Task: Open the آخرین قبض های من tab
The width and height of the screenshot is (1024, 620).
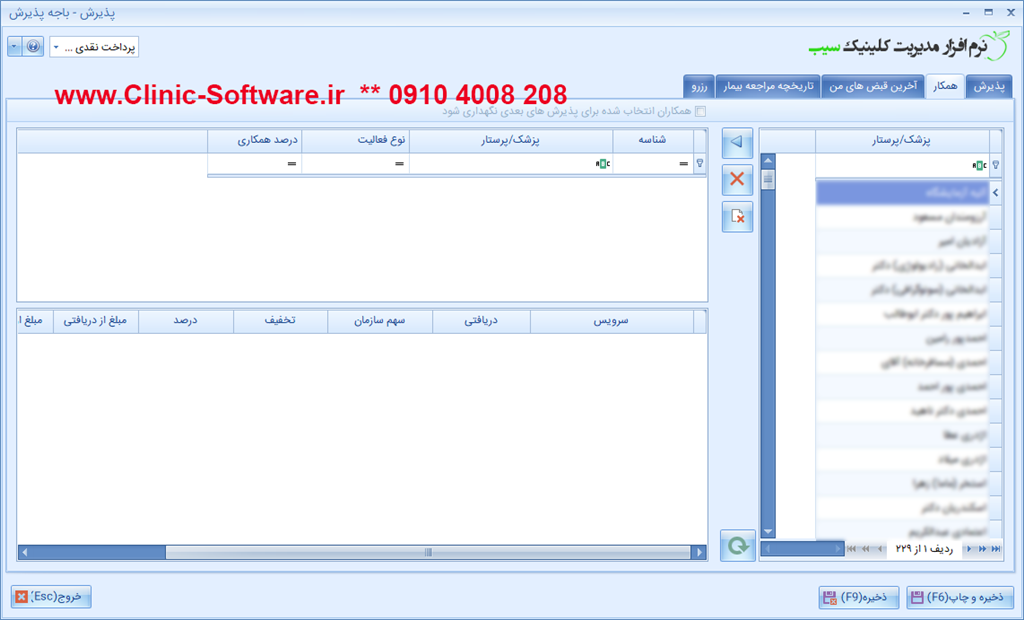Action: point(870,87)
